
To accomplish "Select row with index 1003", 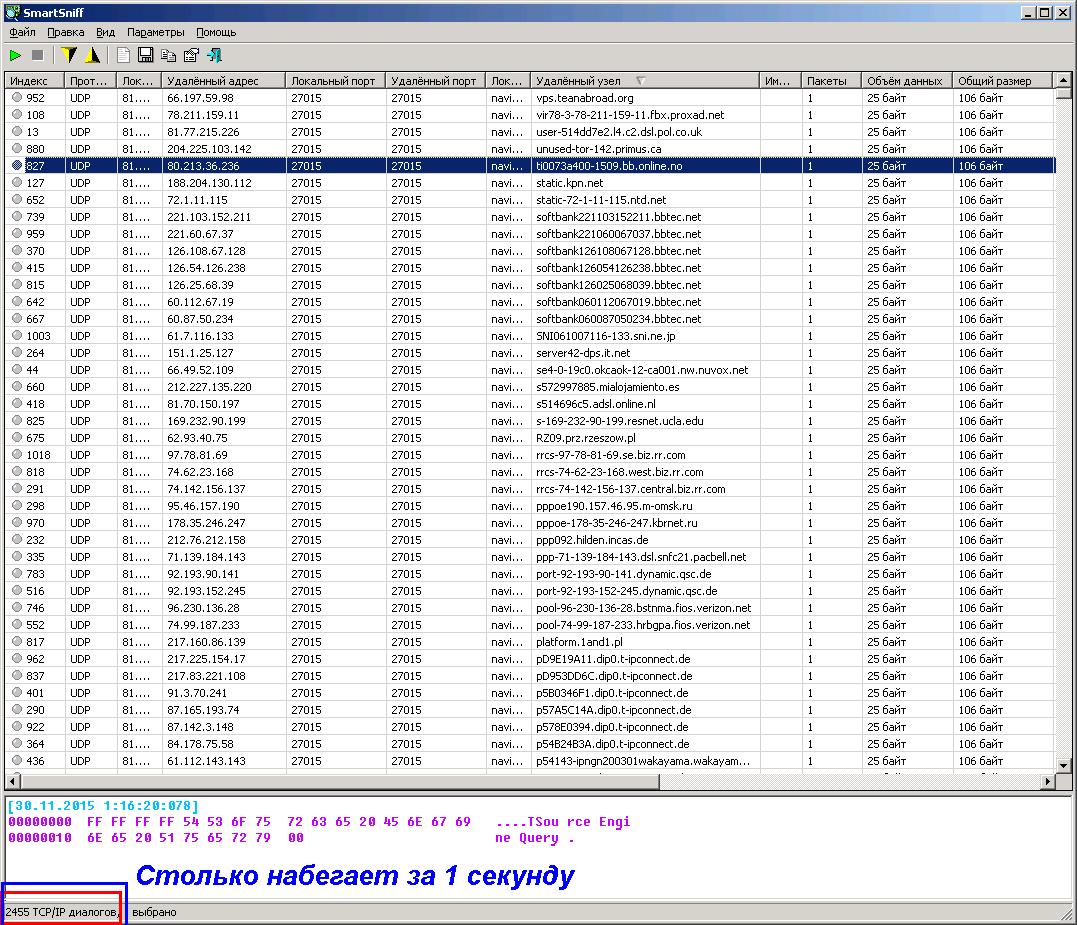I will (530, 336).
